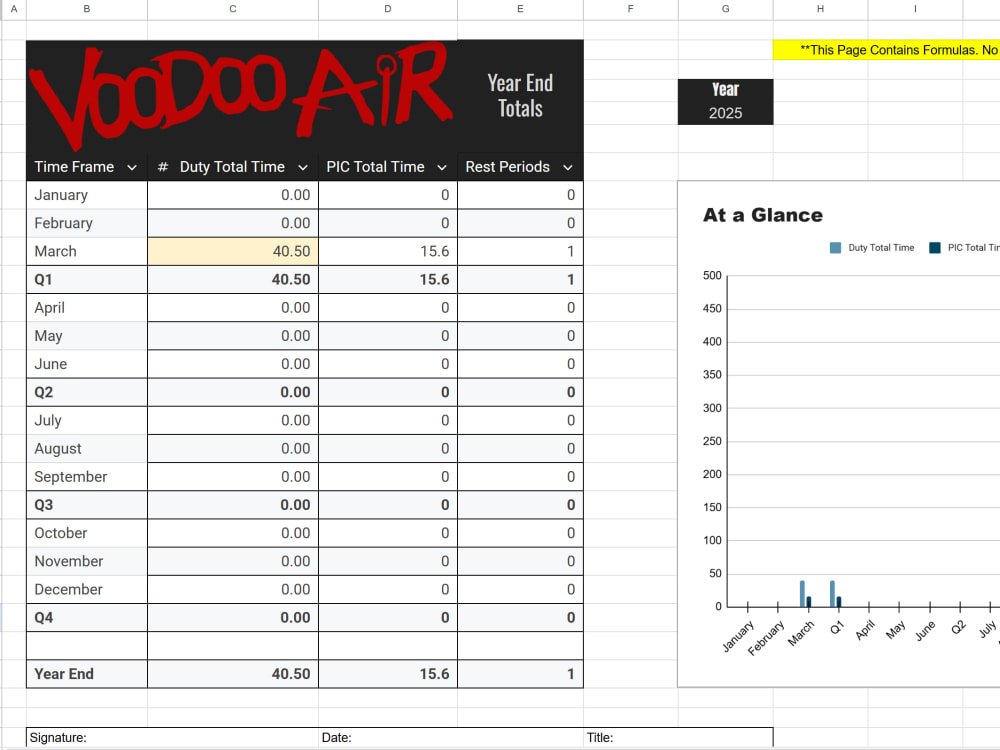
Task: Open the Time Frame column filter dropdown
Action: [x=132, y=168]
